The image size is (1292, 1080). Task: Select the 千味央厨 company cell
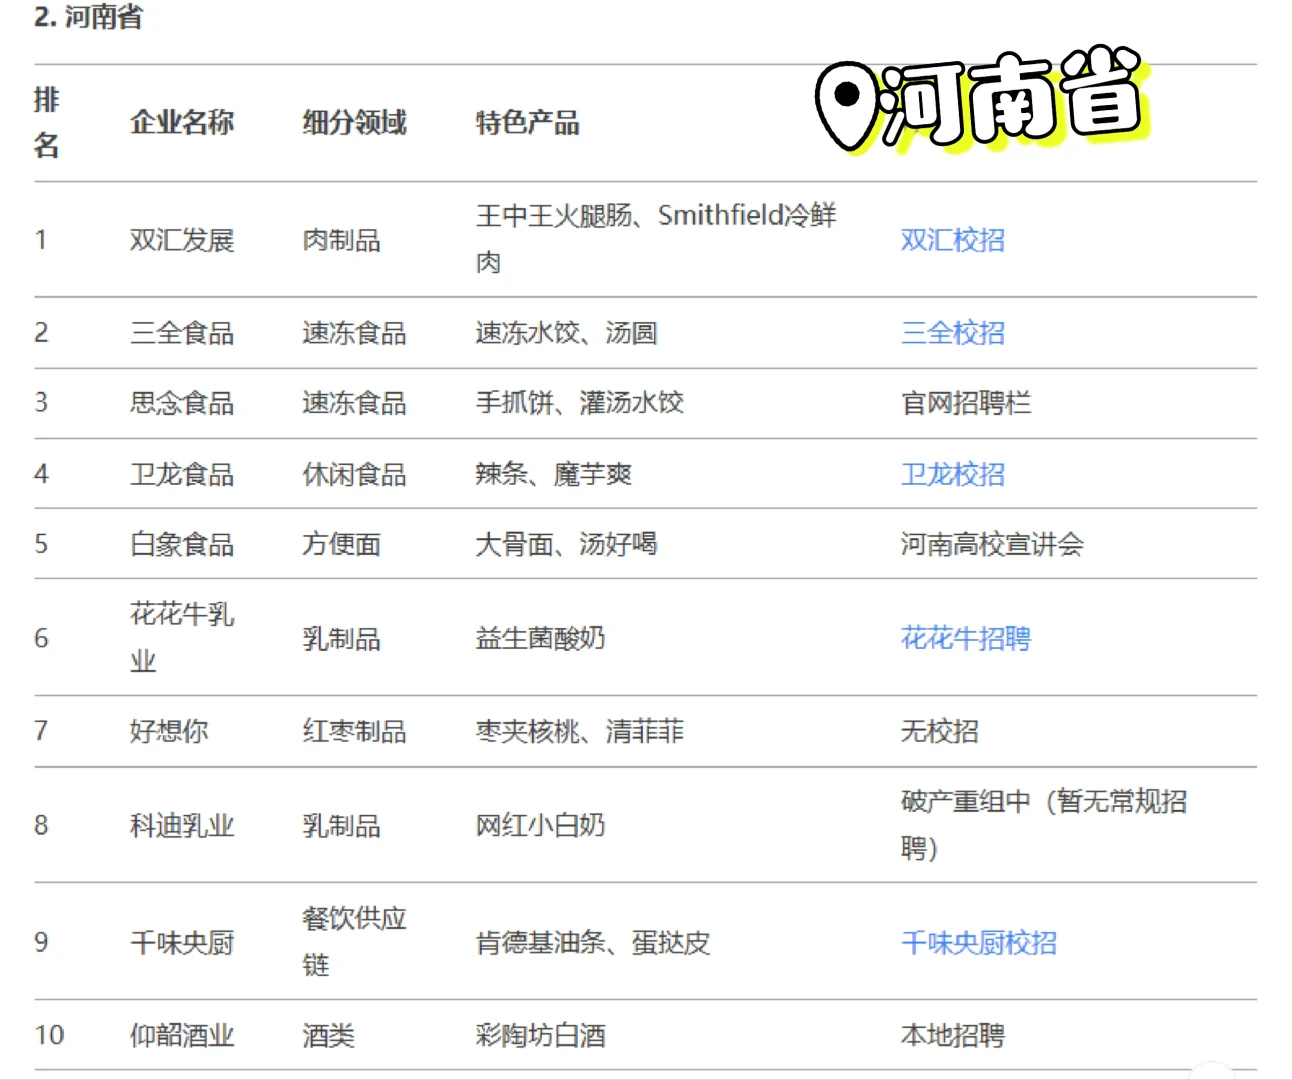182,942
